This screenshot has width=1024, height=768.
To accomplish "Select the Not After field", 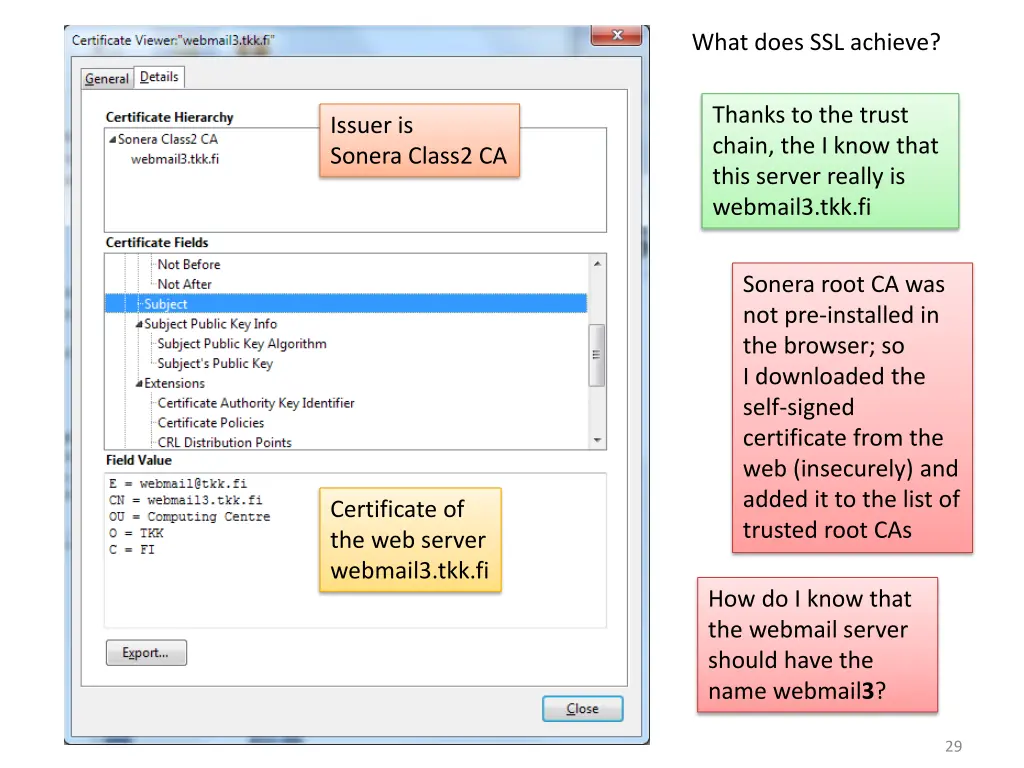I will point(184,284).
